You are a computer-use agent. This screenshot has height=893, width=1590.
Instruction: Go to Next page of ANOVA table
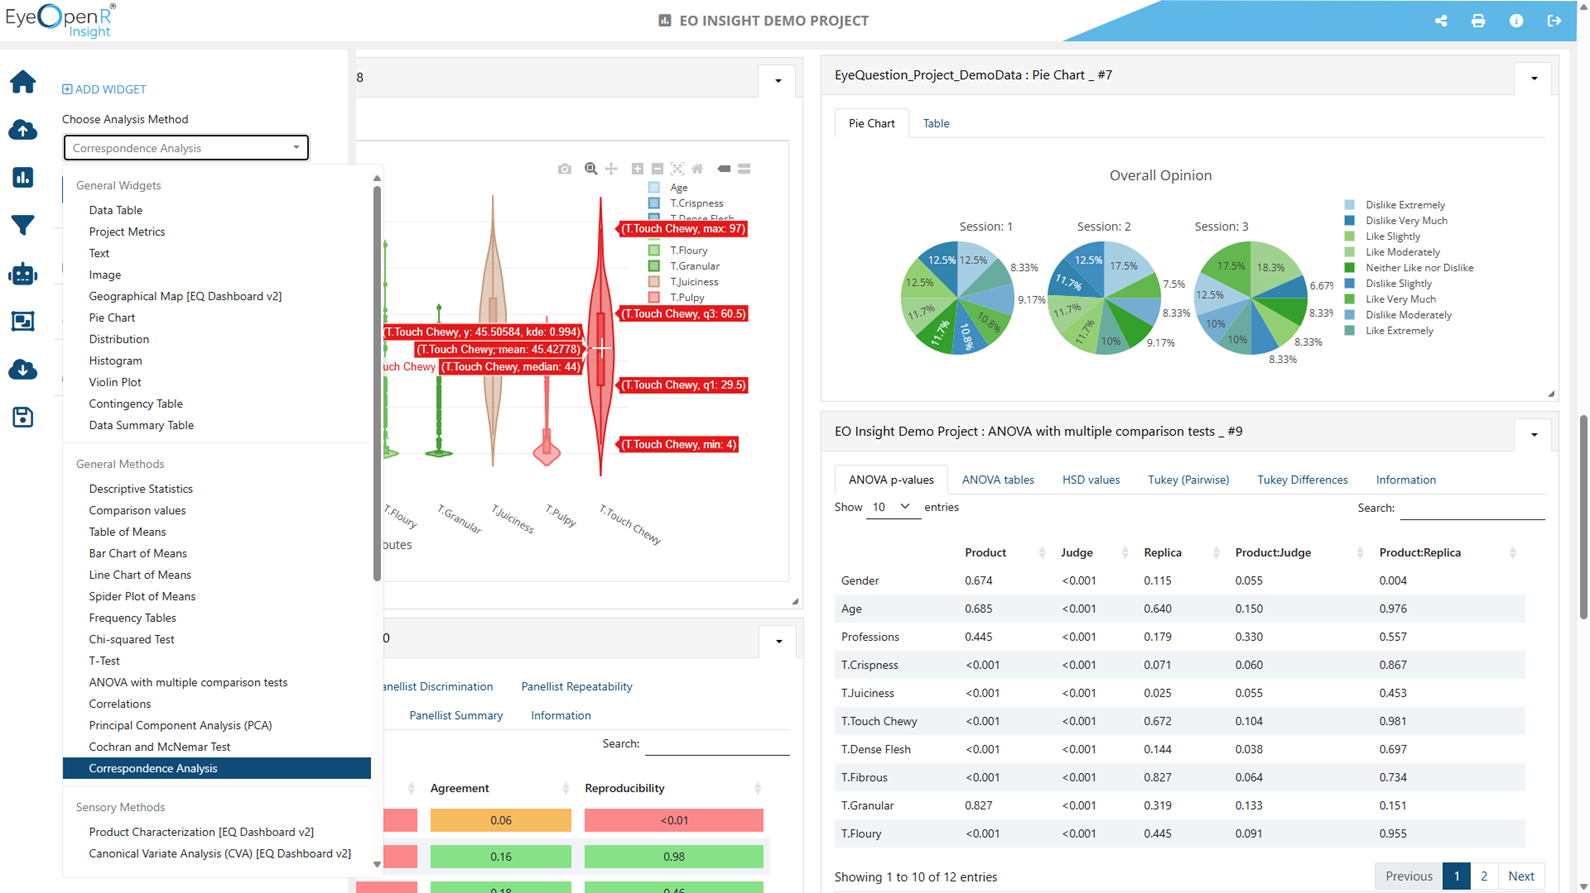point(1521,876)
